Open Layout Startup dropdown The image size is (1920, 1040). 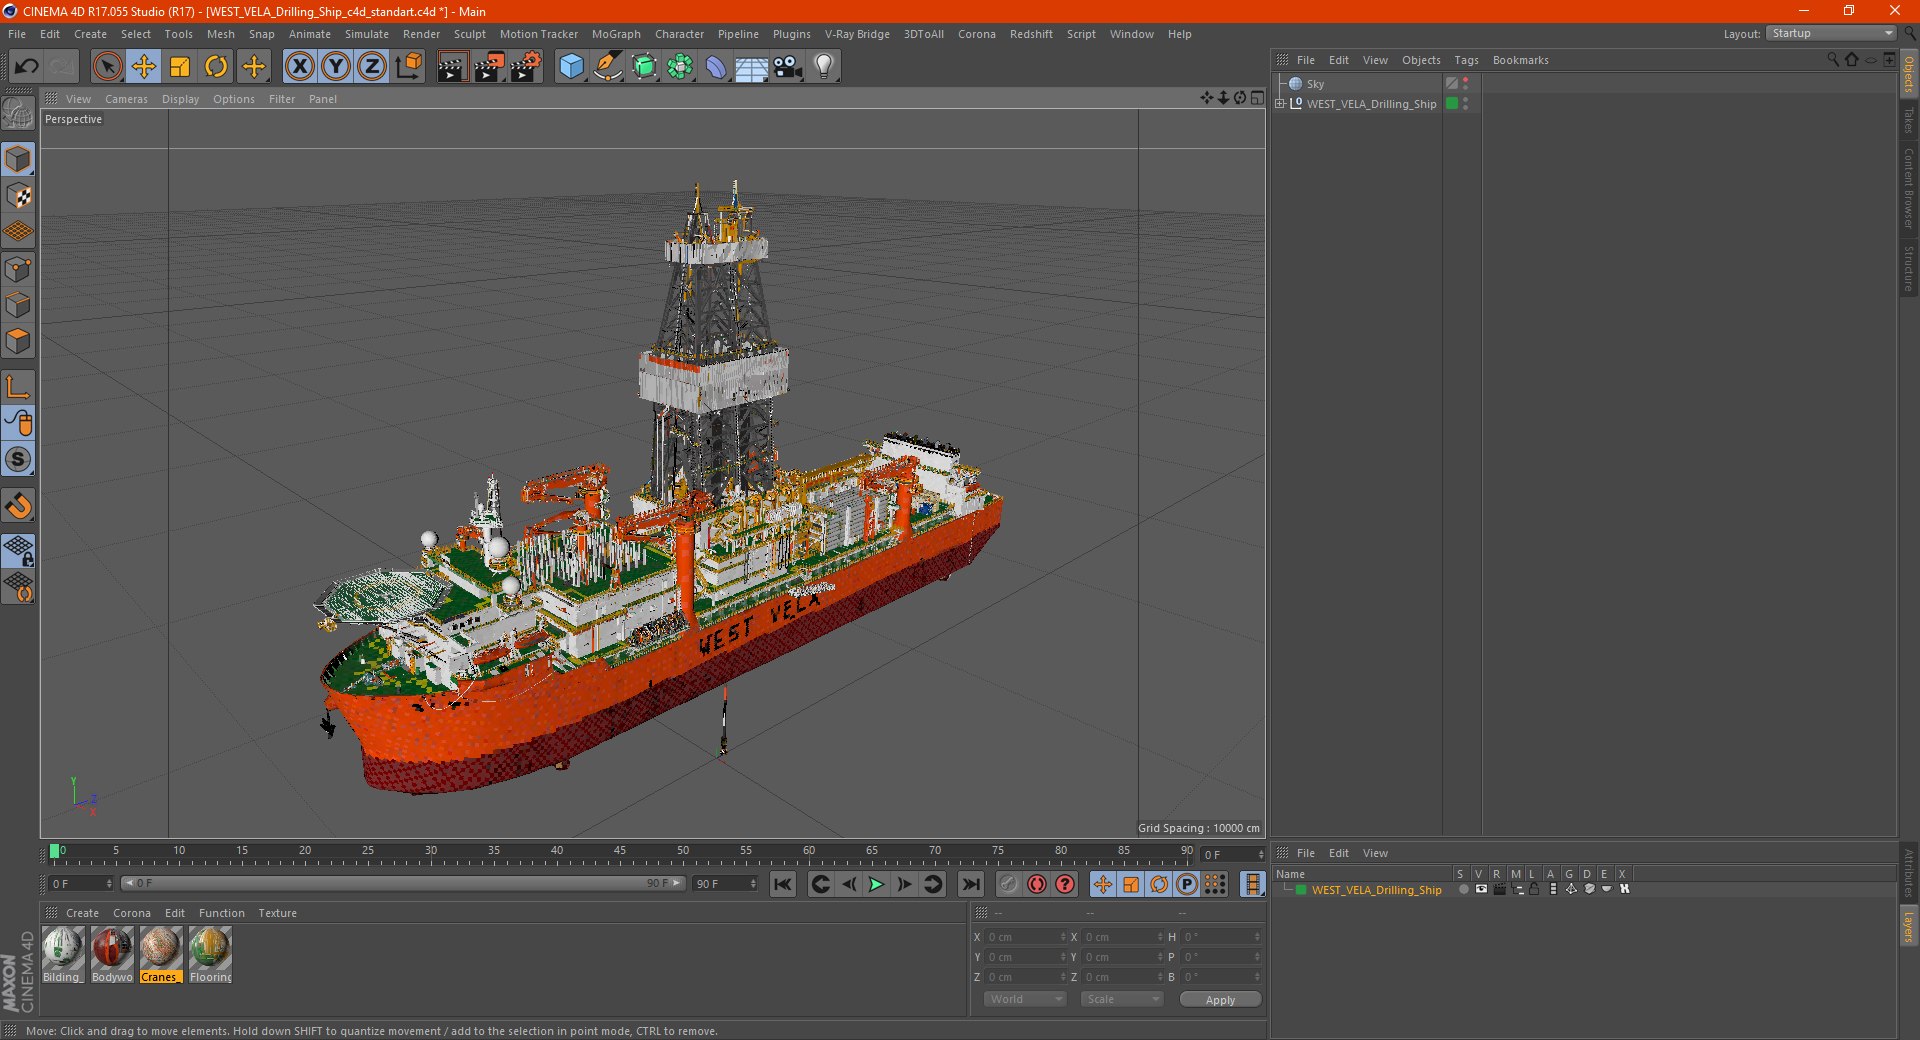[1831, 33]
